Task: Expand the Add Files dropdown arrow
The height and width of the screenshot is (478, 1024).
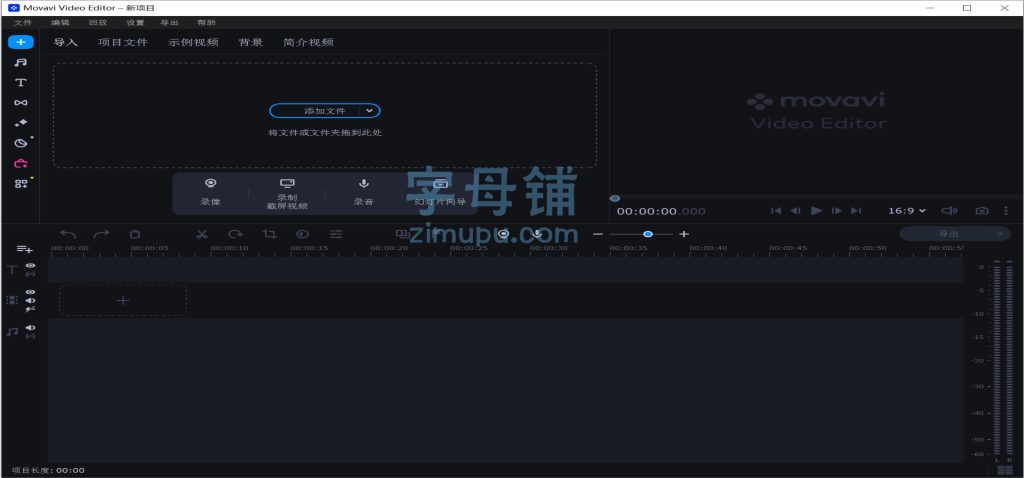Action: [370, 111]
